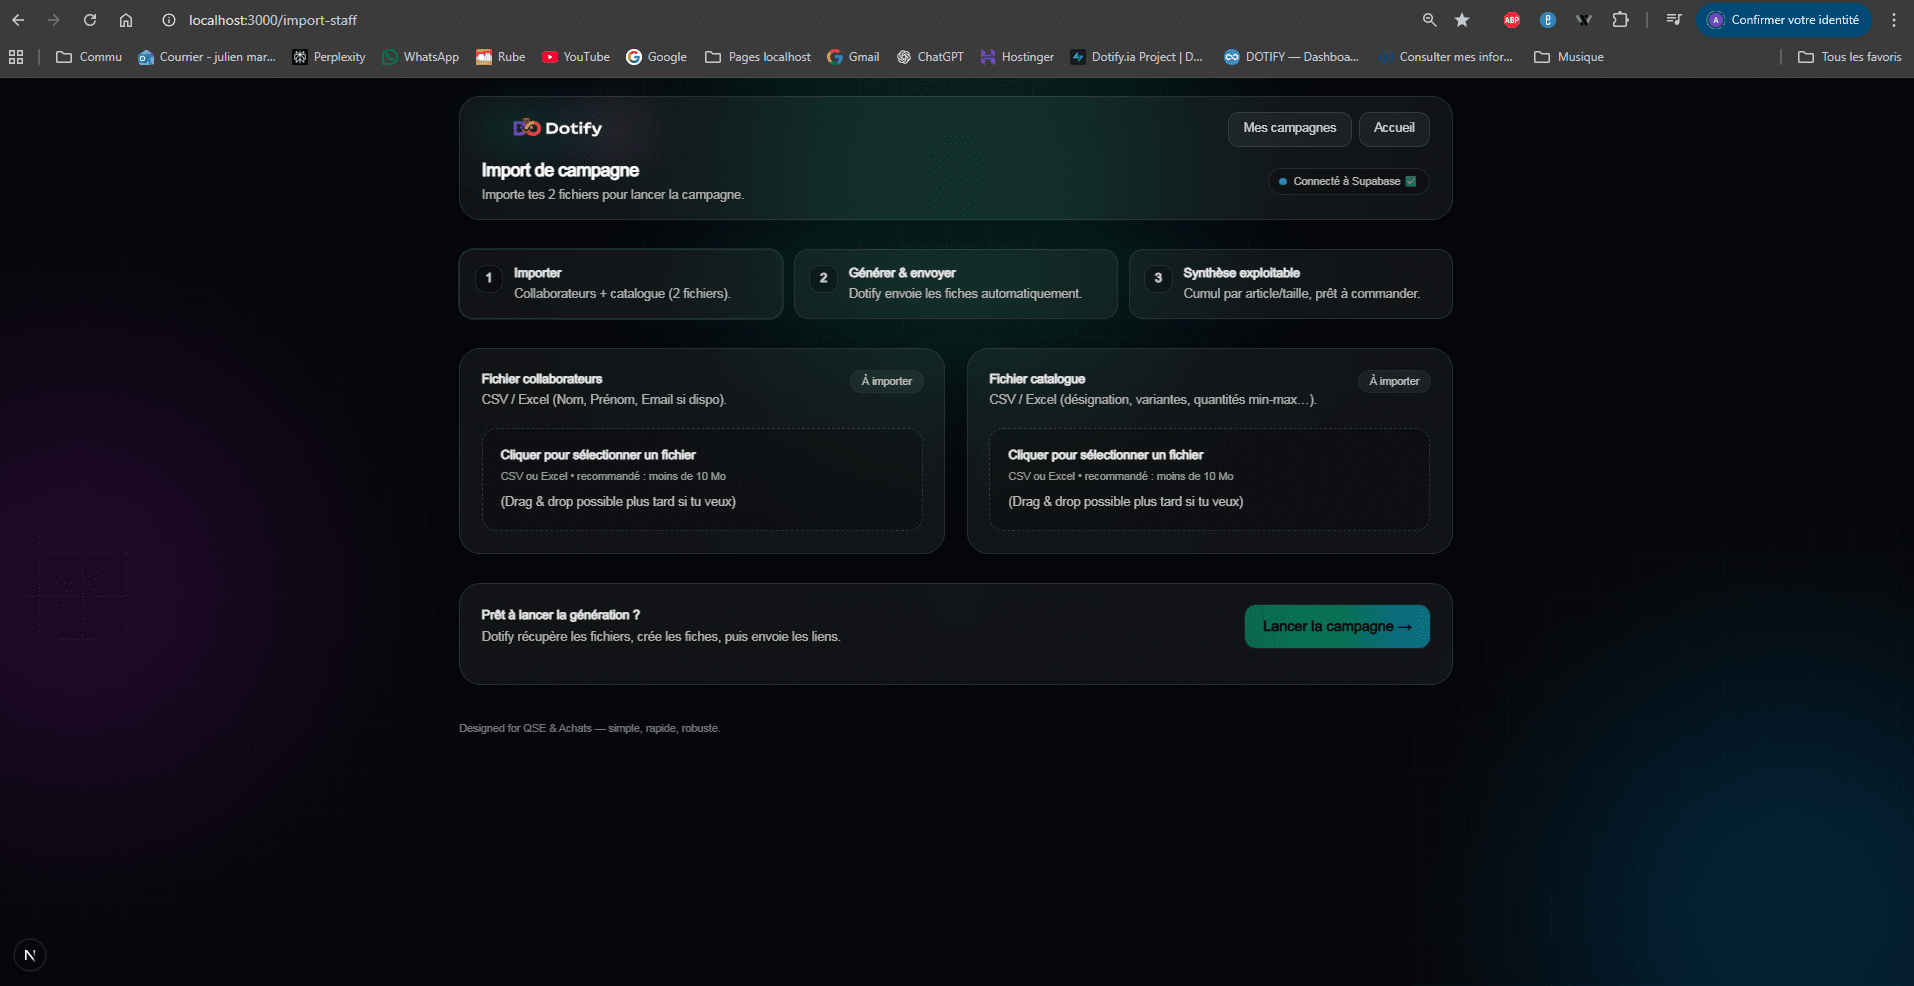This screenshot has height=986, width=1914.
Task: Select step 2 Générer & envoyer card
Action: tap(955, 284)
